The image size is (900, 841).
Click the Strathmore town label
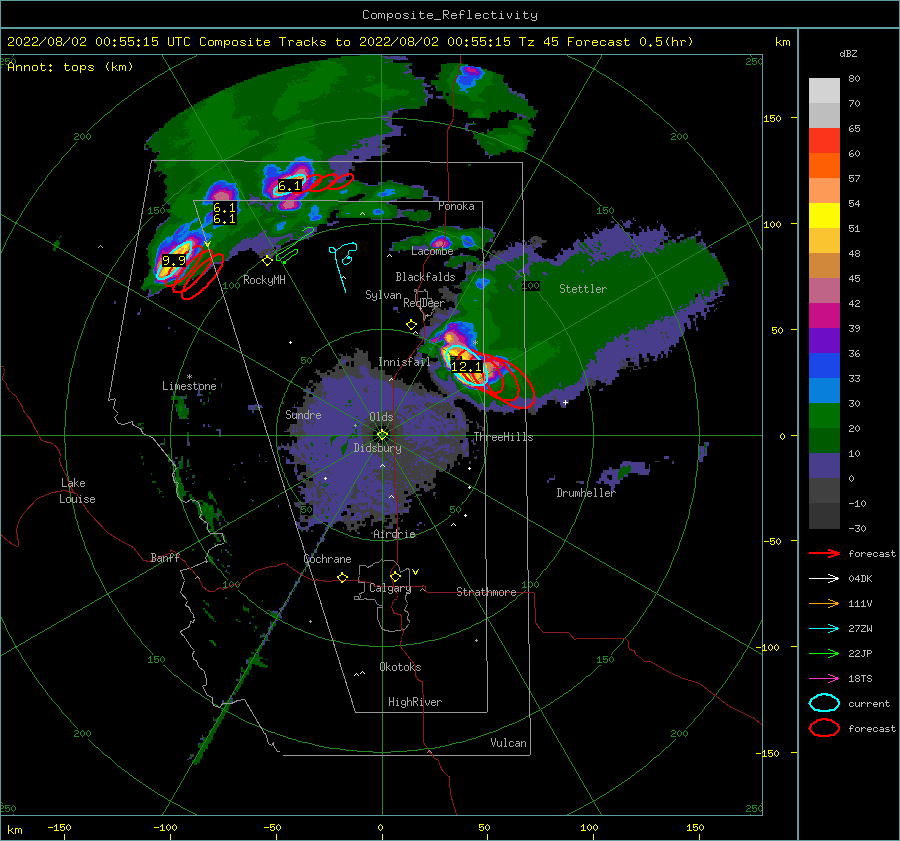(486, 592)
